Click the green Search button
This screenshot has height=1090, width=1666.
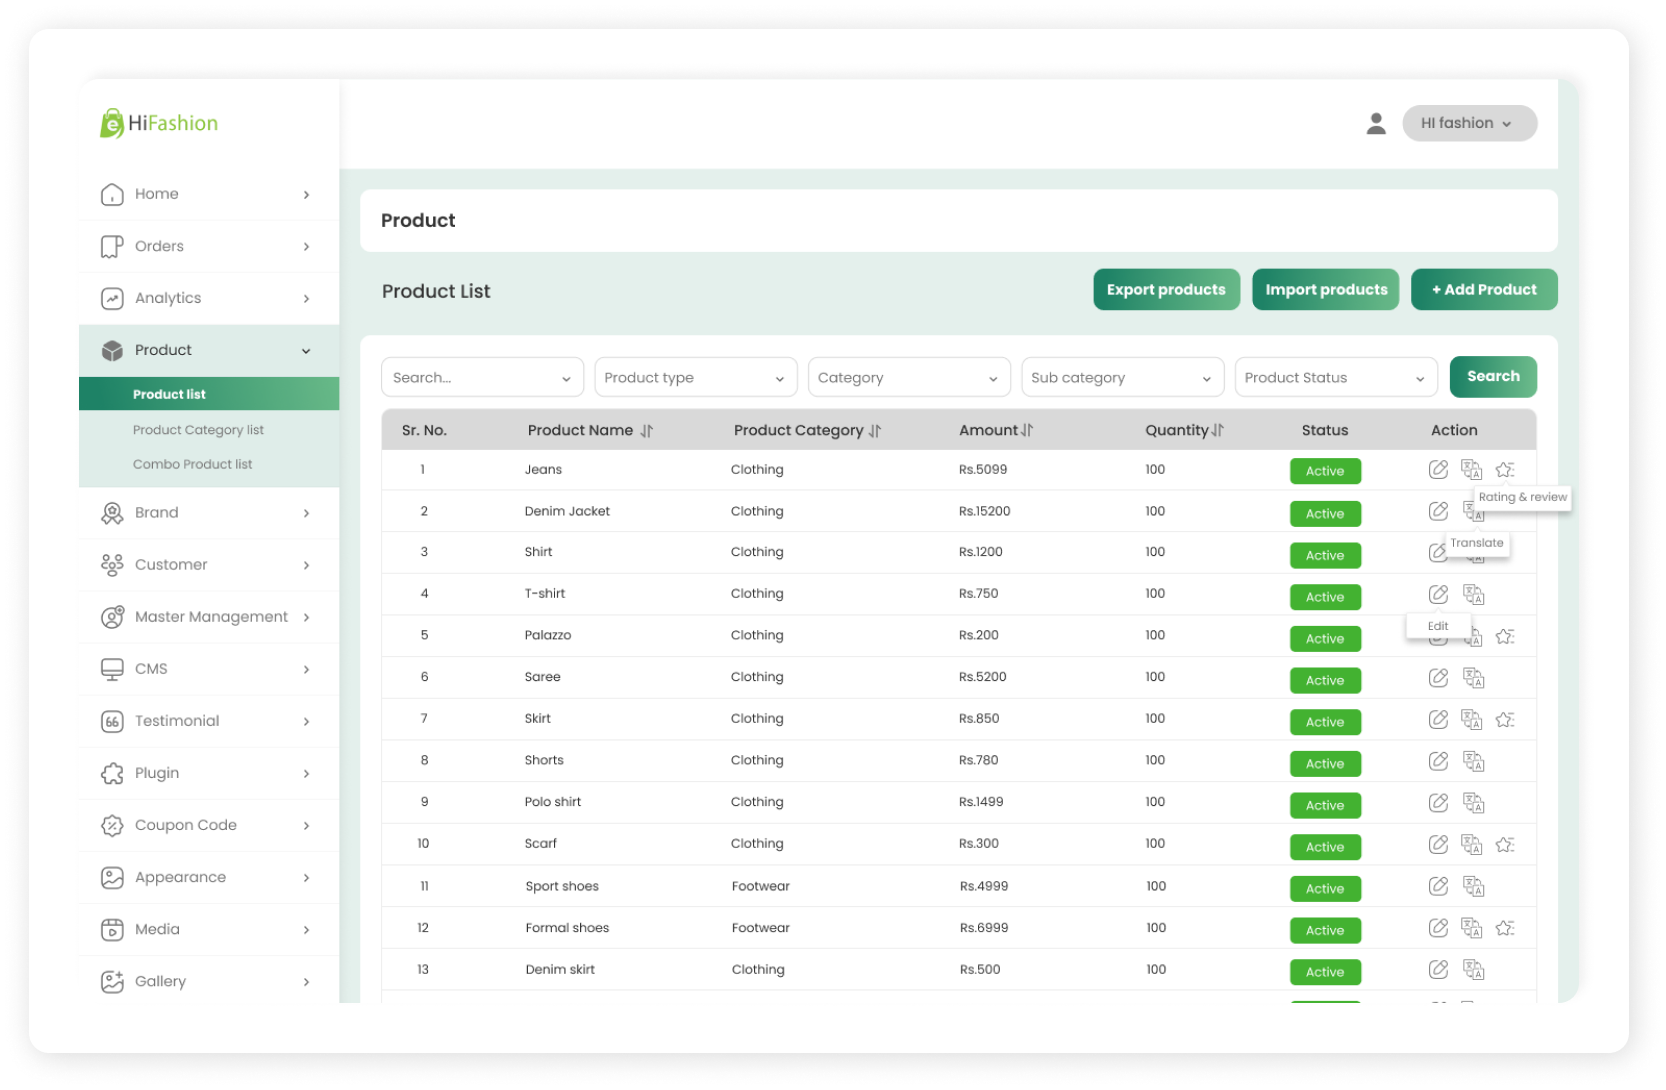(x=1493, y=377)
